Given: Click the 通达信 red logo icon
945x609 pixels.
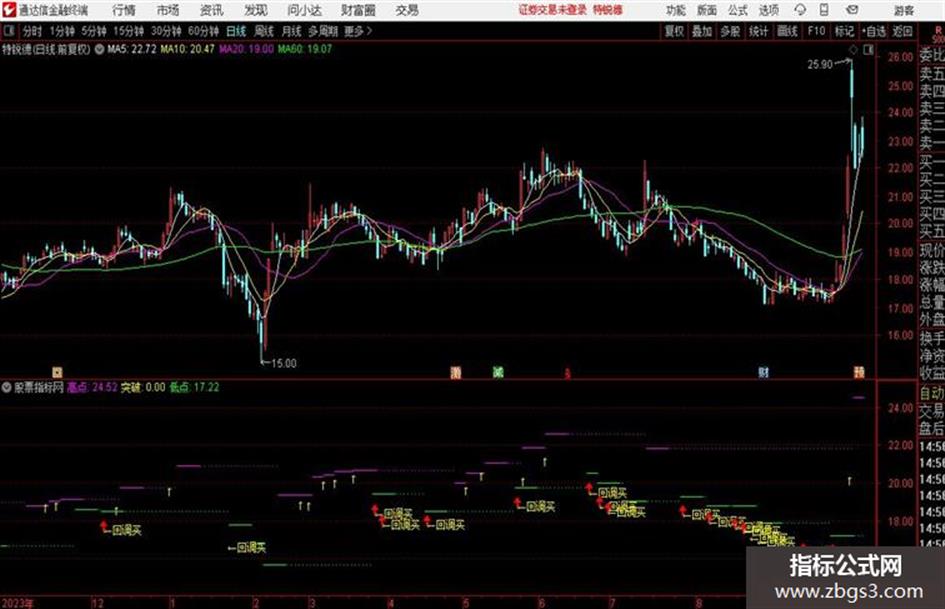Looking at the screenshot, I should 9,10.
